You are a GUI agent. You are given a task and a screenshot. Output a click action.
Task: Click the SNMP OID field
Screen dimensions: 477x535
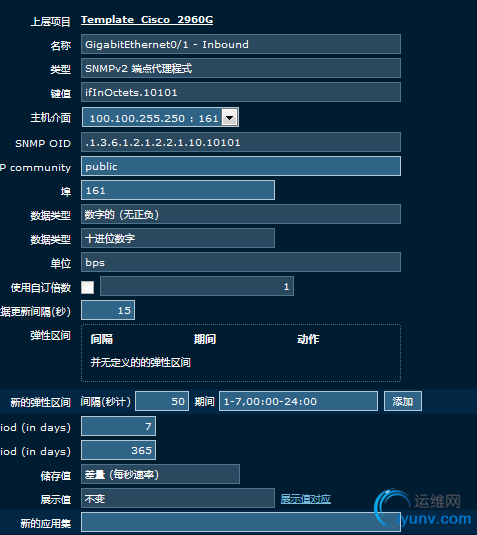point(241,142)
